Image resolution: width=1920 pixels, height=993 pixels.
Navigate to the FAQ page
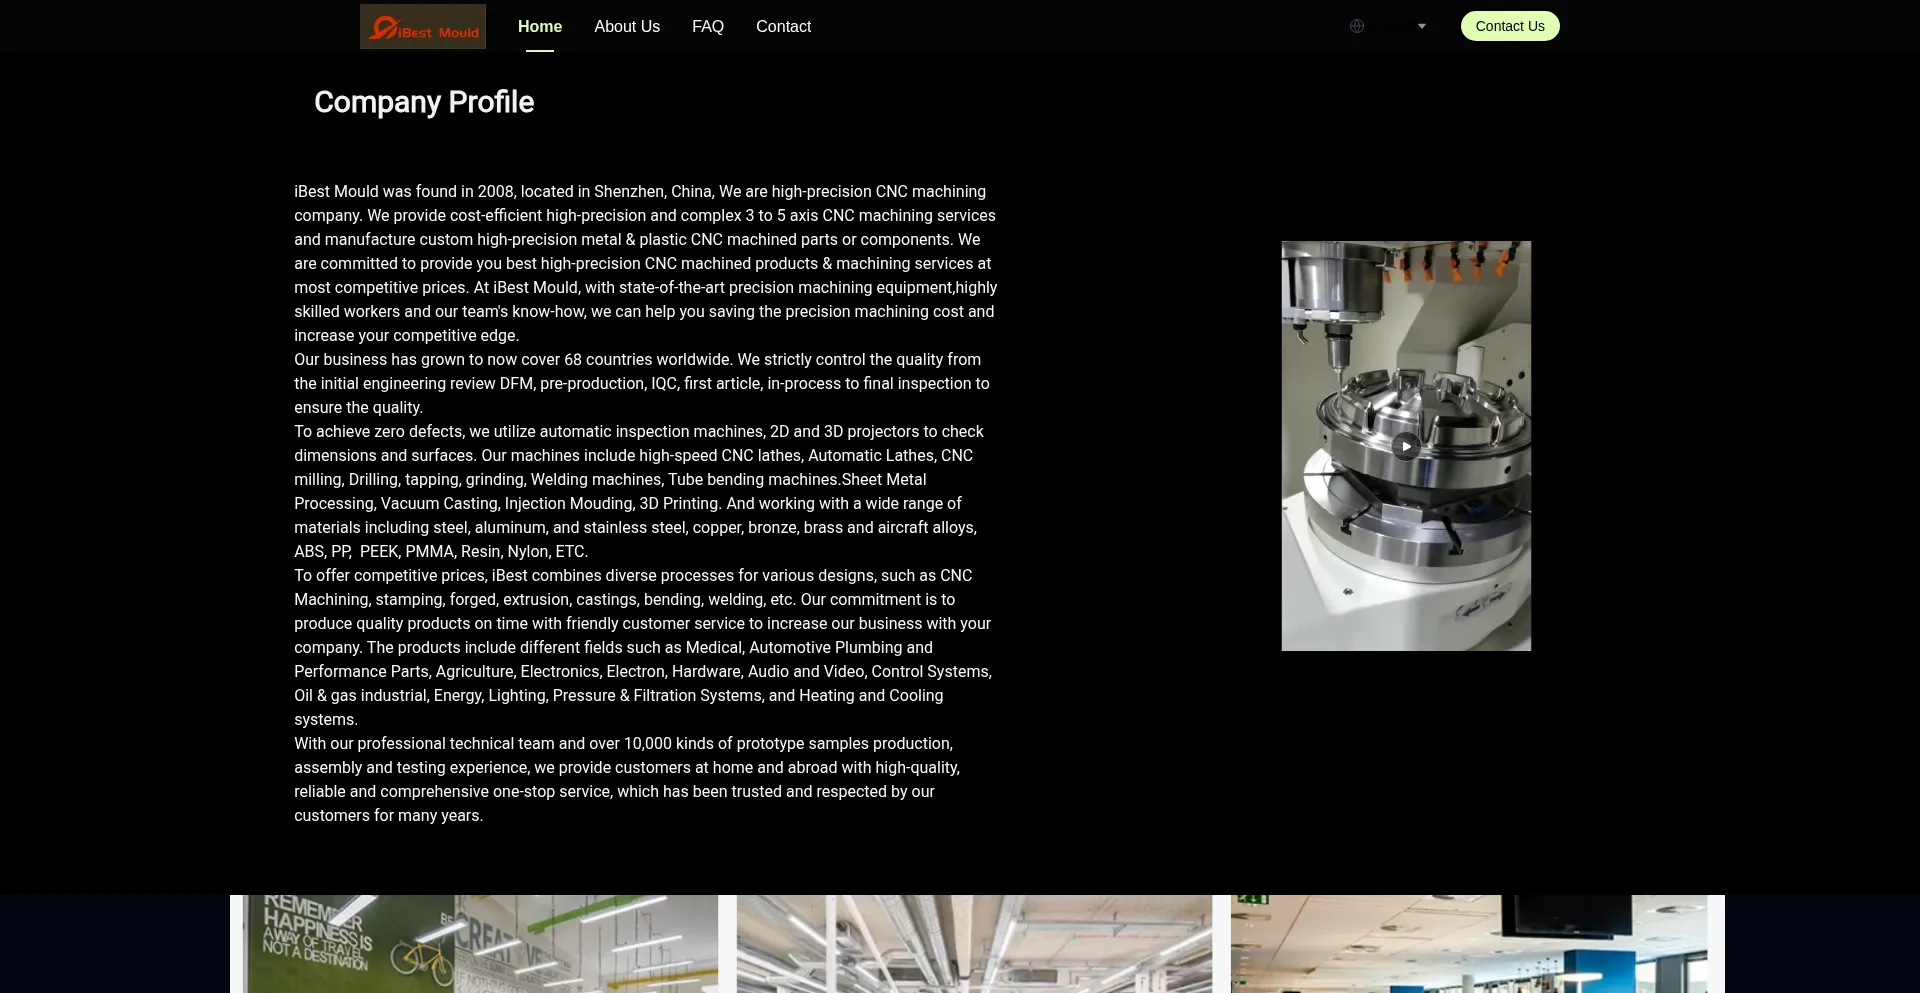707,27
